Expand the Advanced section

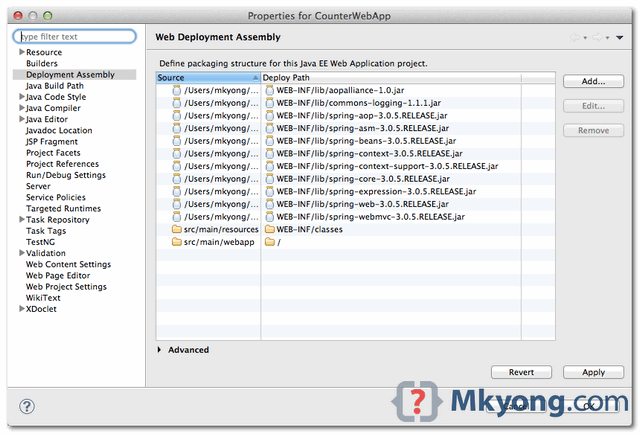[x=160, y=350]
